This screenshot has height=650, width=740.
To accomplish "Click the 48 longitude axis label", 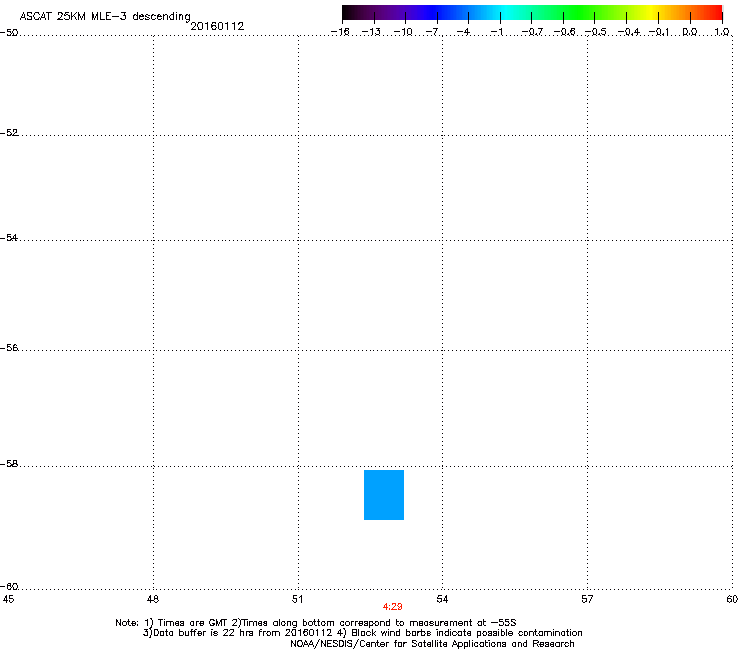I will pyautogui.click(x=152, y=599).
